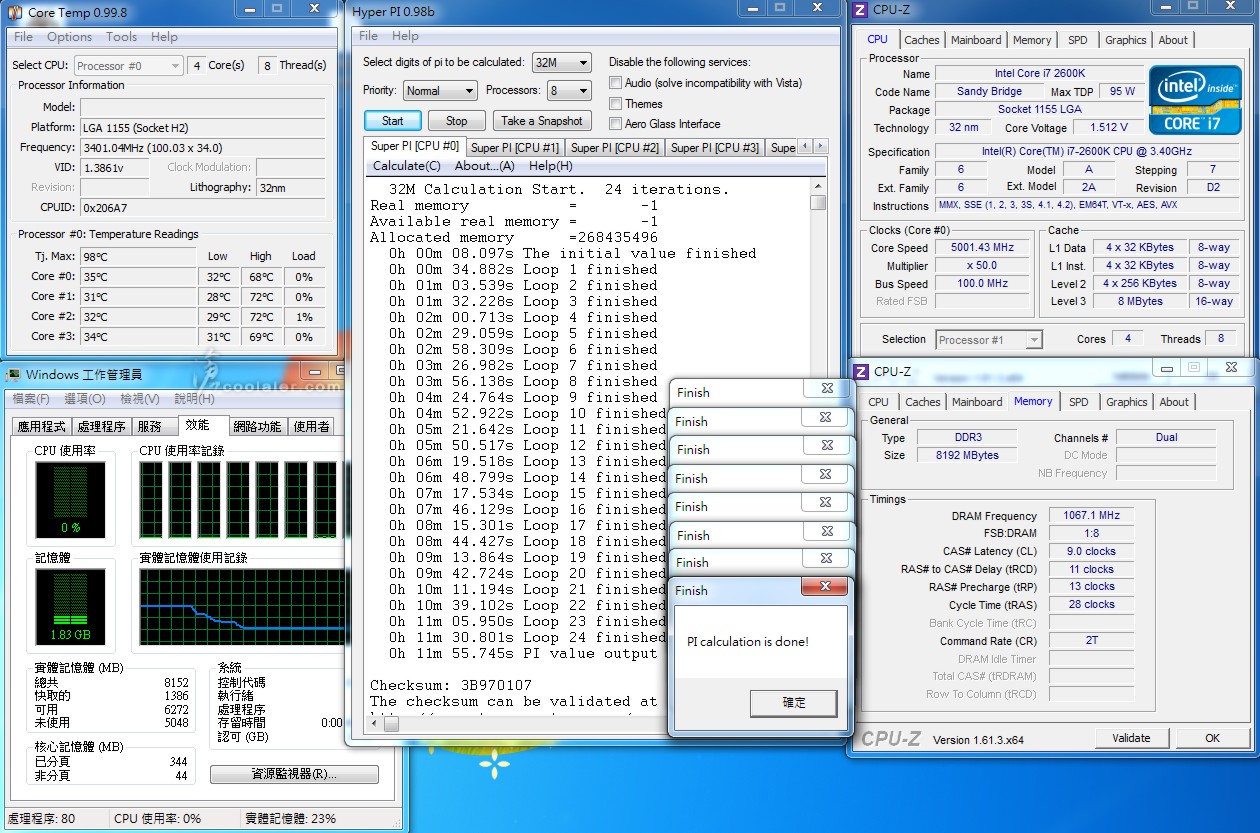Image resolution: width=1260 pixels, height=833 pixels.
Task: Switch to 應用程式 tab in Task Manager
Action: tap(42, 427)
